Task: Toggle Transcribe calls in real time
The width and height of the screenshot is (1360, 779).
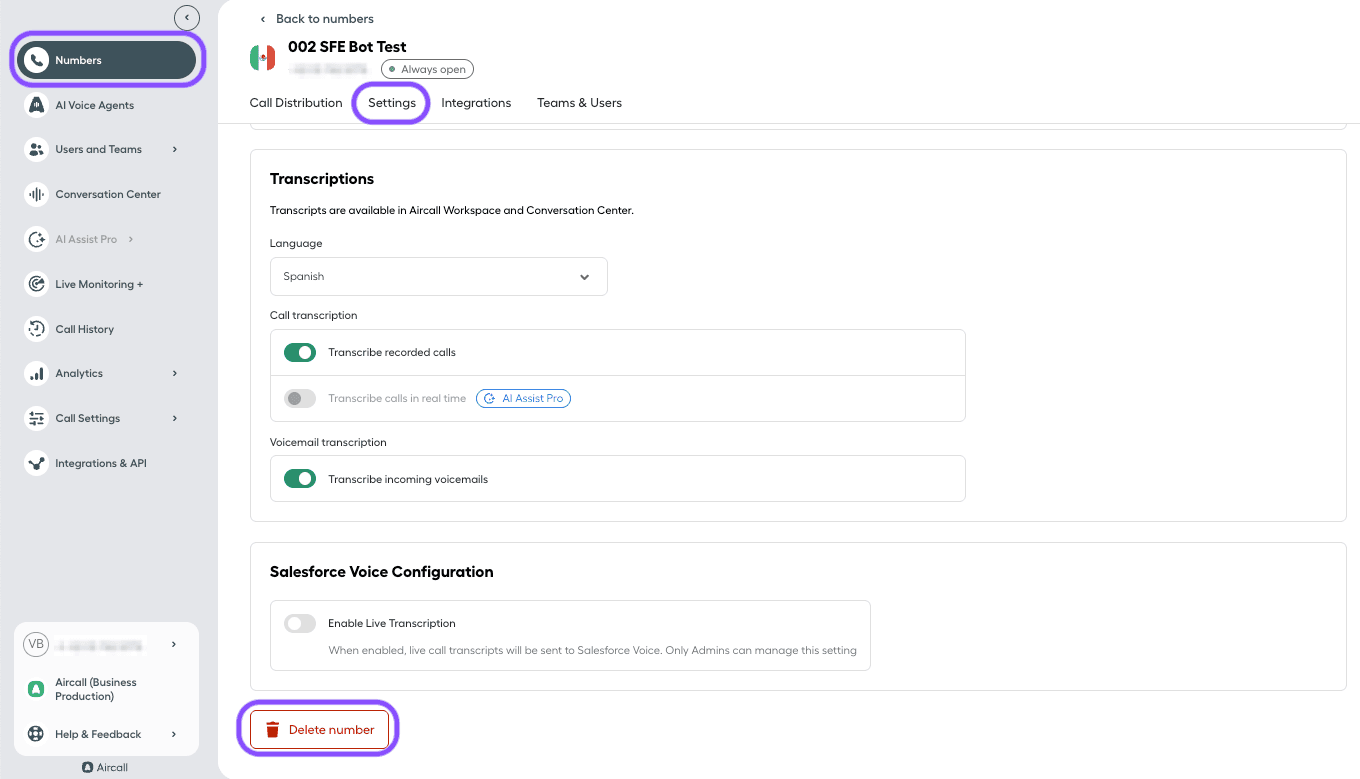Action: click(x=299, y=398)
